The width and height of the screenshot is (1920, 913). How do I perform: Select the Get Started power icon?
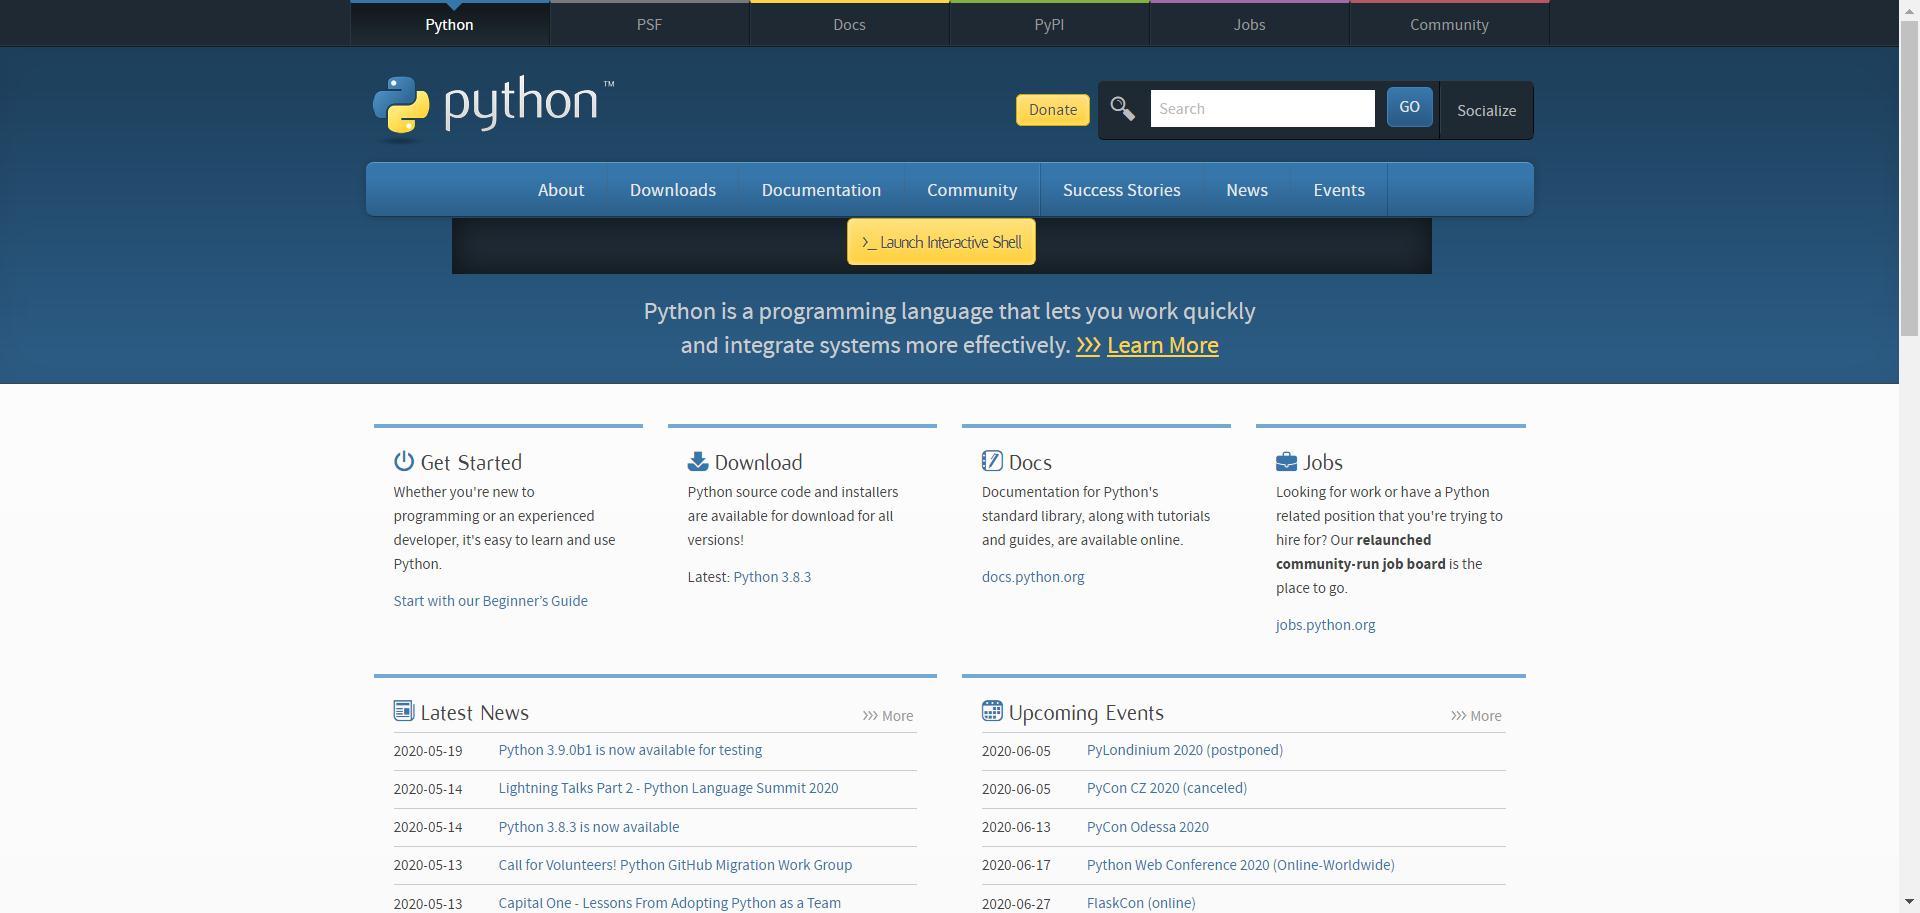coord(403,461)
